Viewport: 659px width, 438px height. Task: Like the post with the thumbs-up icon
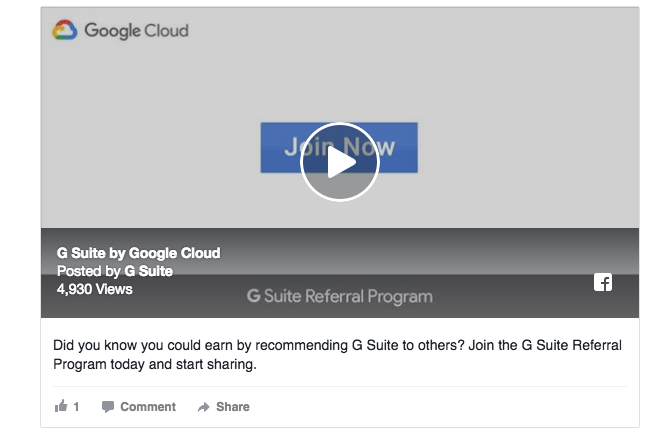coord(61,406)
